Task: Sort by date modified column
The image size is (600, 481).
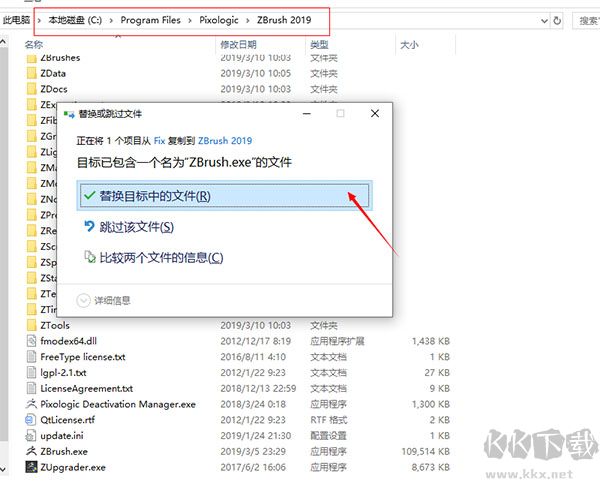Action: tap(238, 45)
